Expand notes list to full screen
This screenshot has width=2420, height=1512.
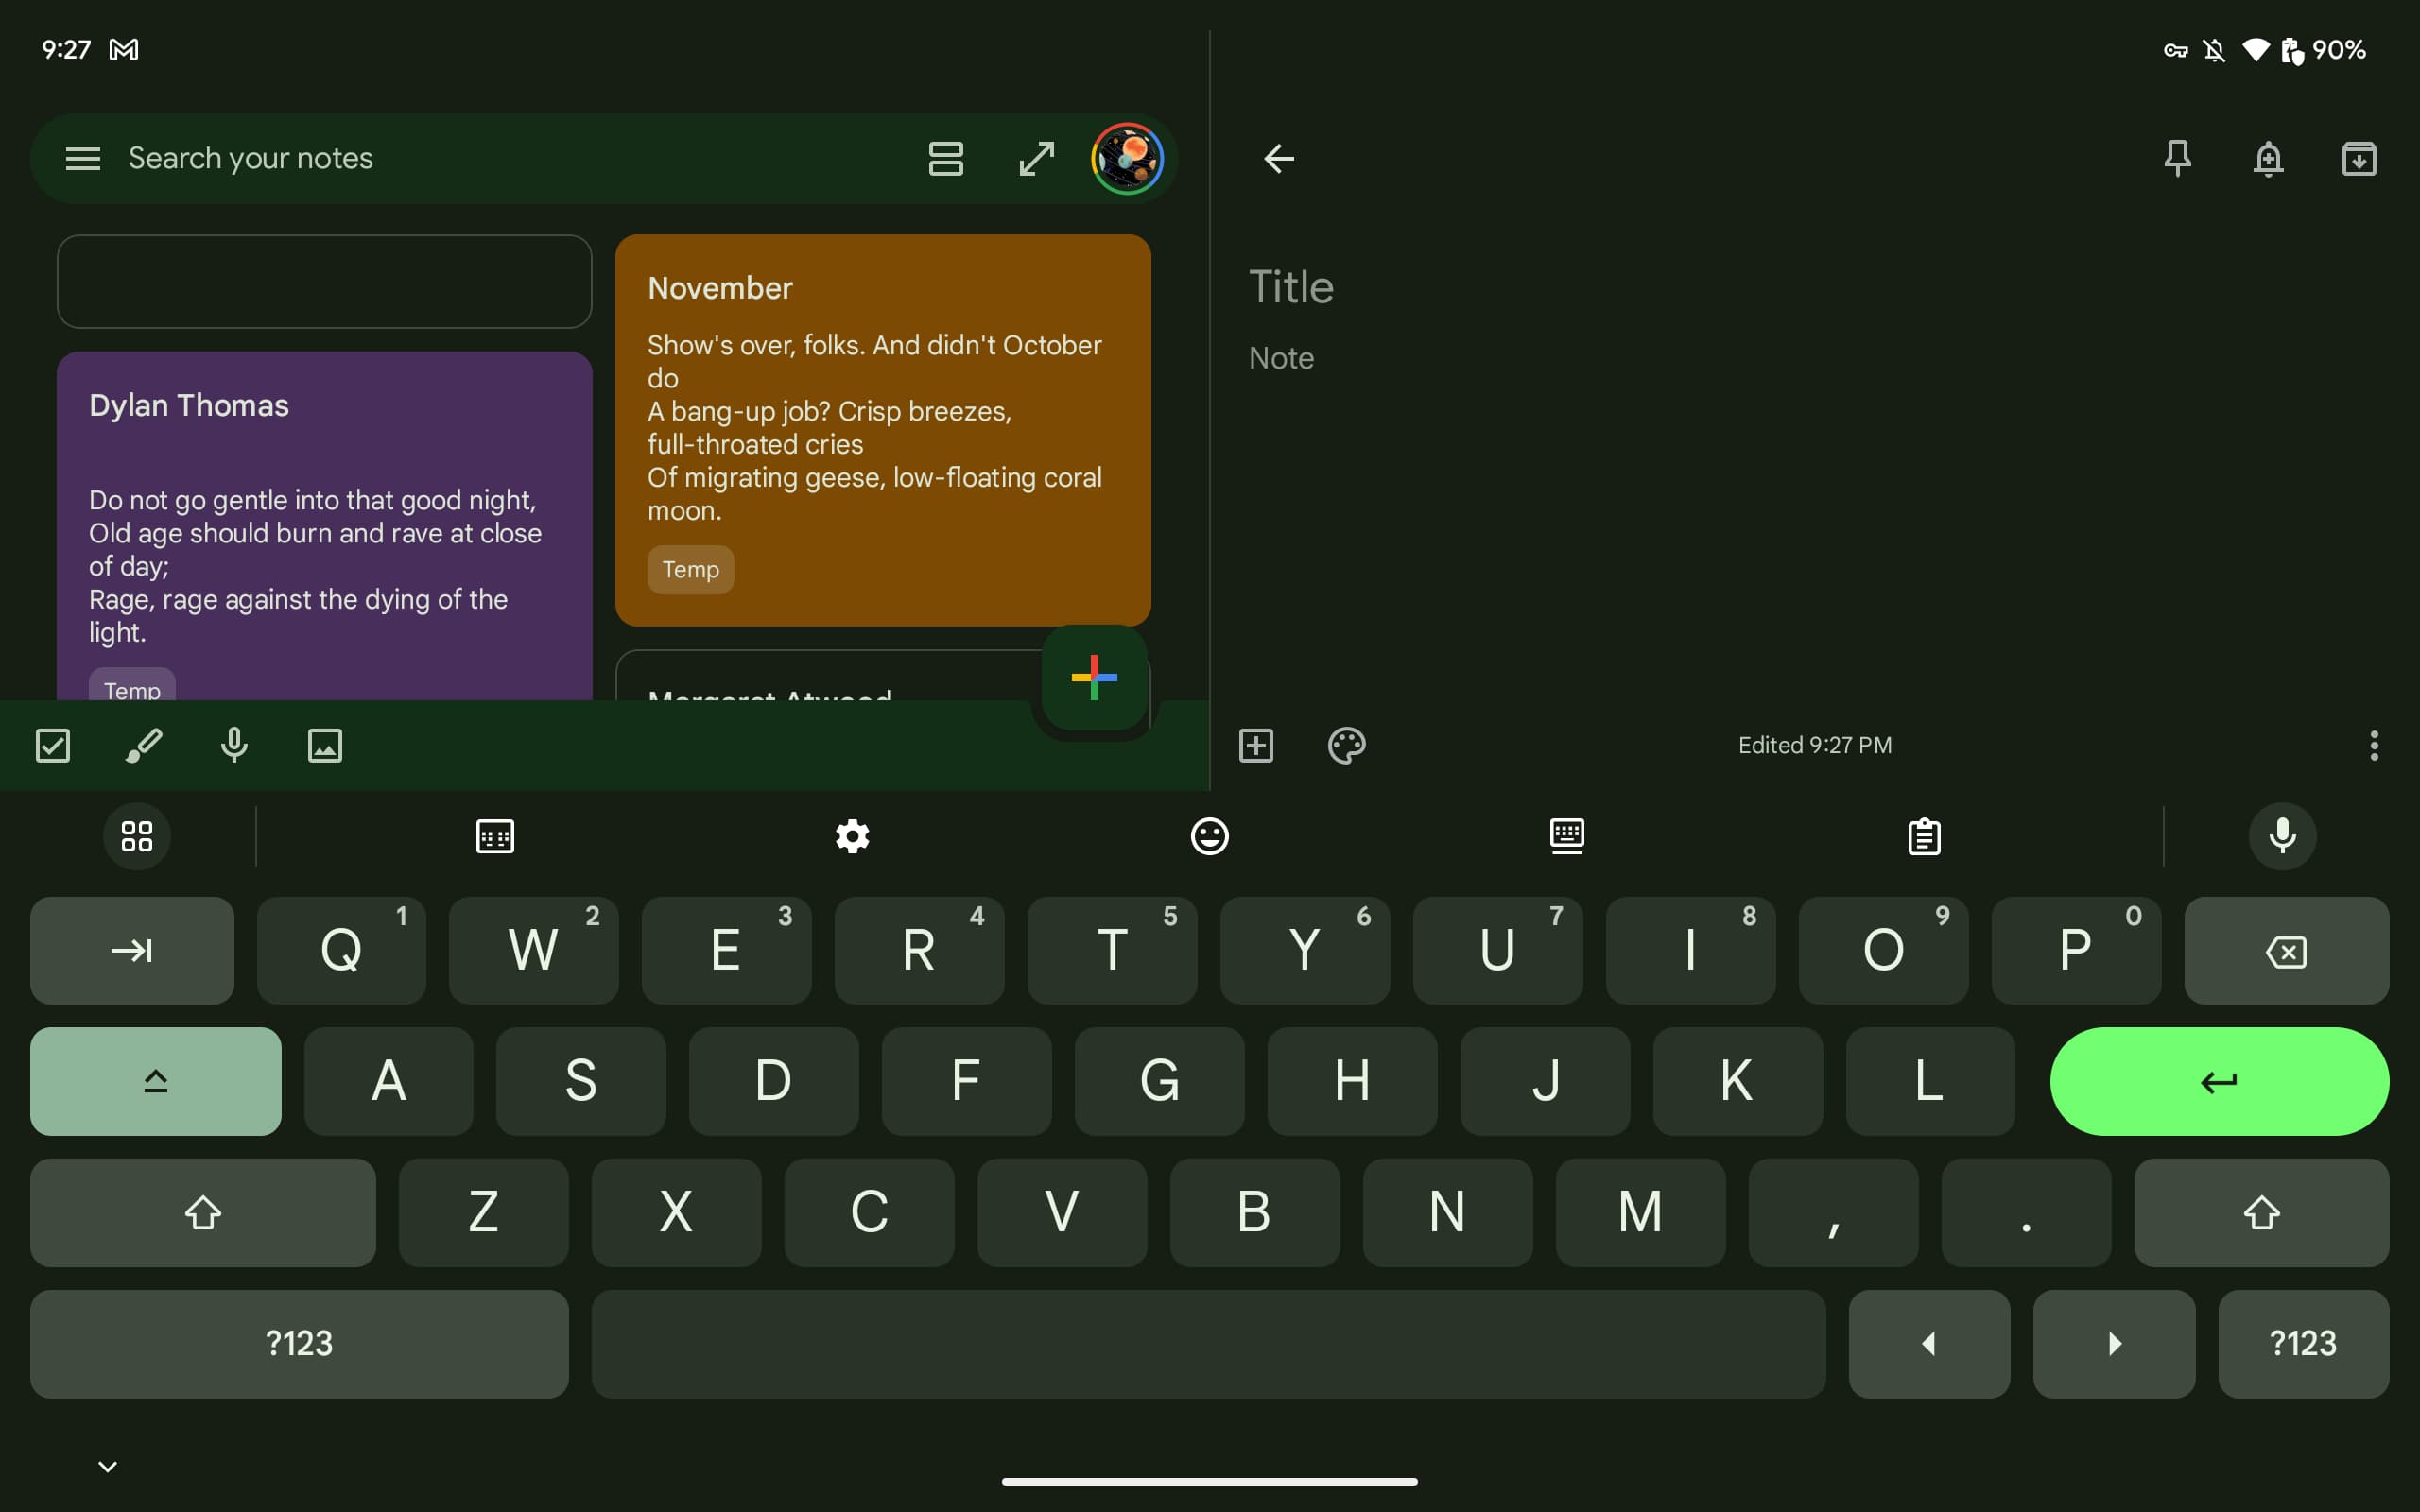(1036, 158)
